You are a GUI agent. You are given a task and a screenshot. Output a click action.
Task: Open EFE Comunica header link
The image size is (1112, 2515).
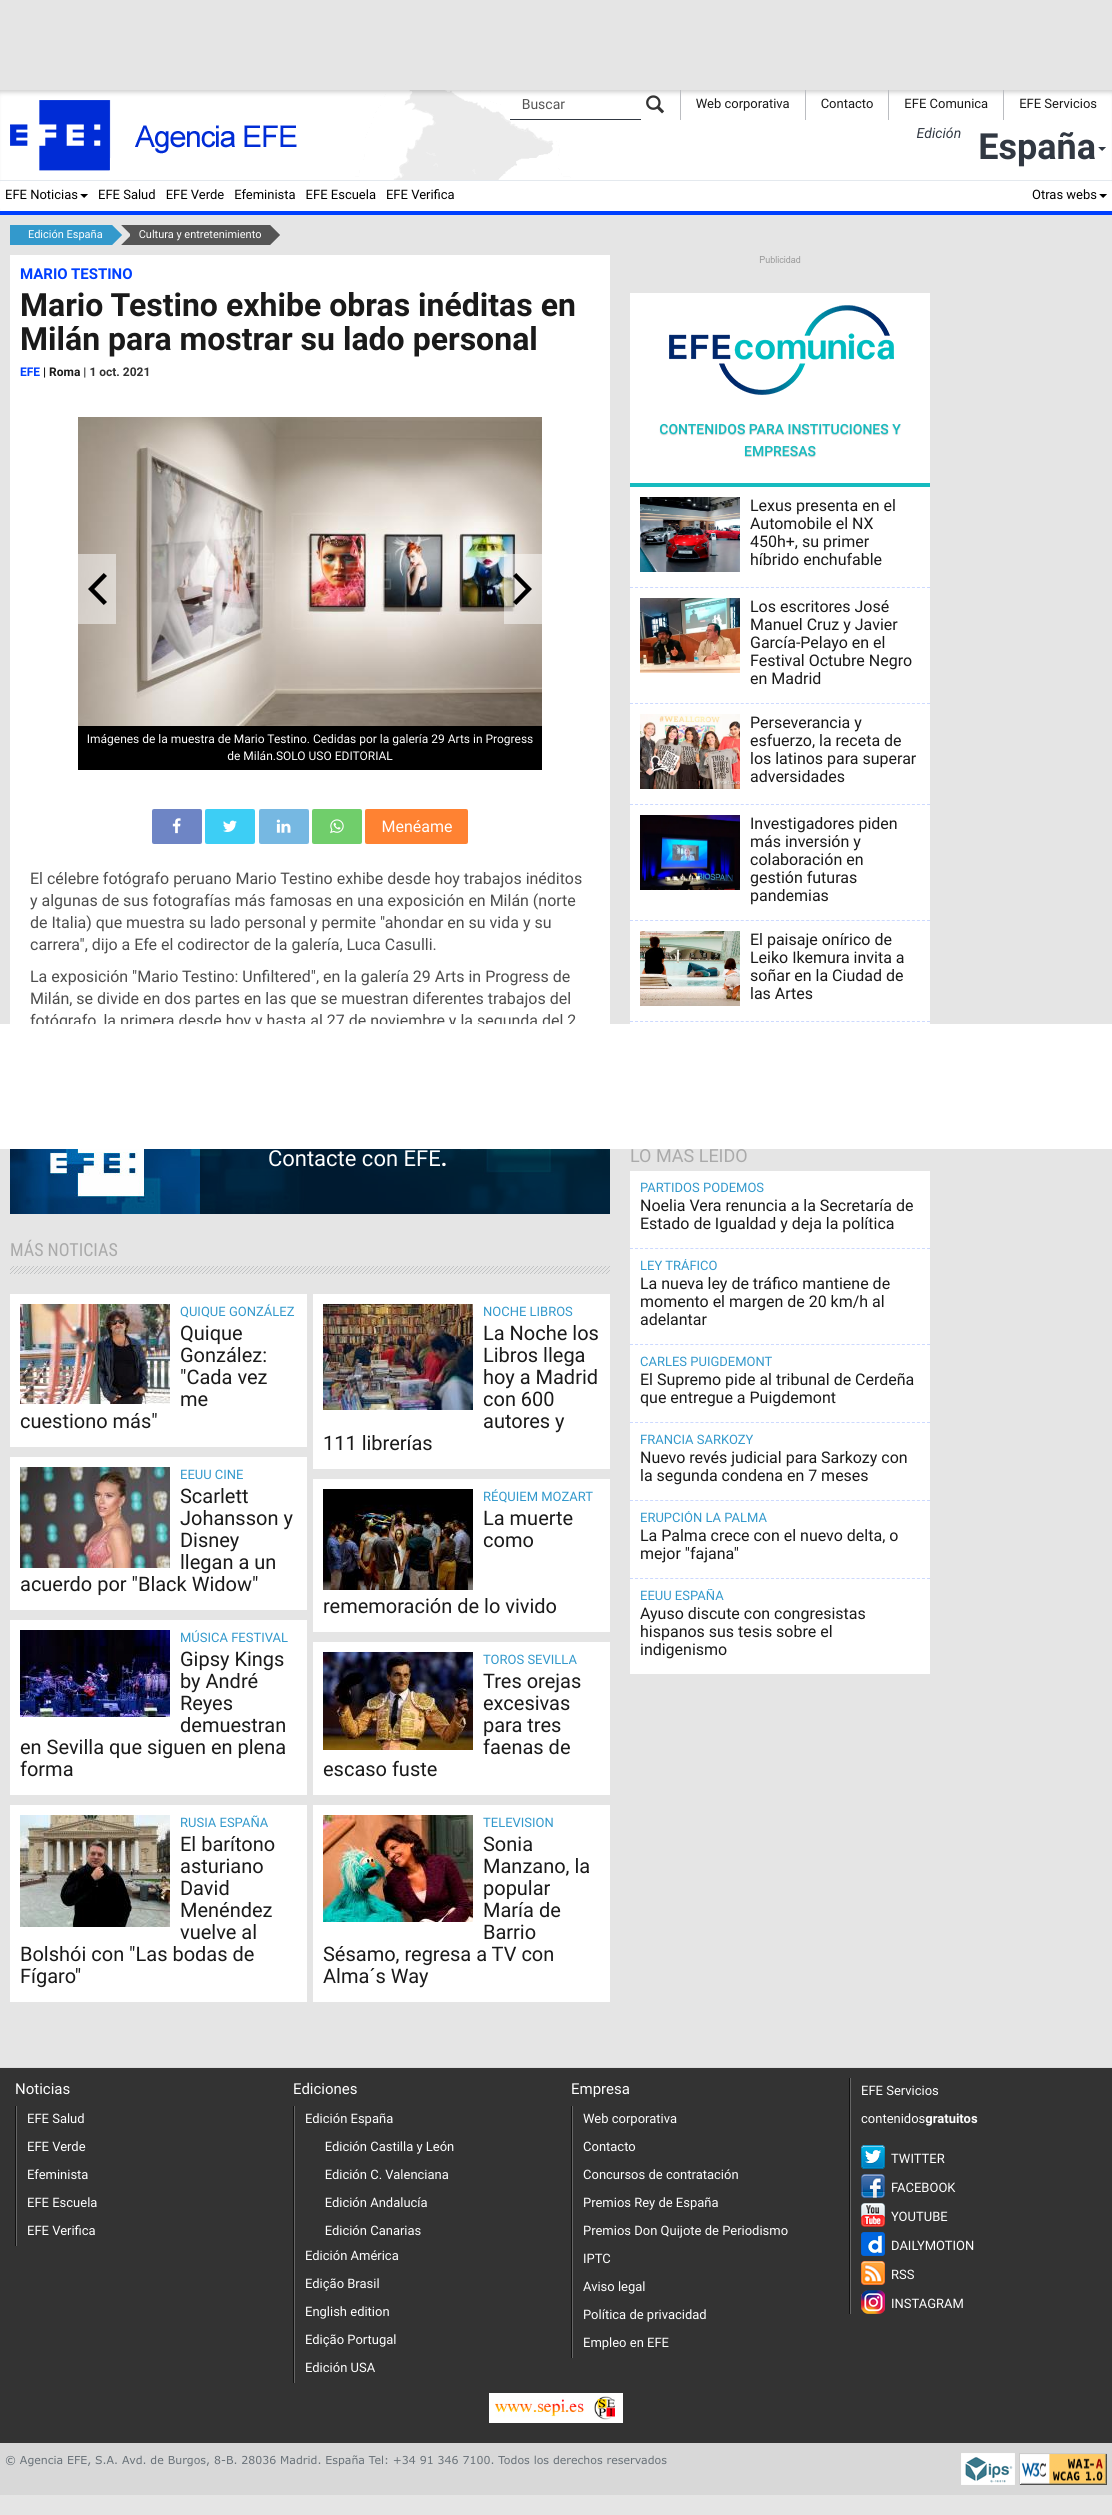(946, 104)
